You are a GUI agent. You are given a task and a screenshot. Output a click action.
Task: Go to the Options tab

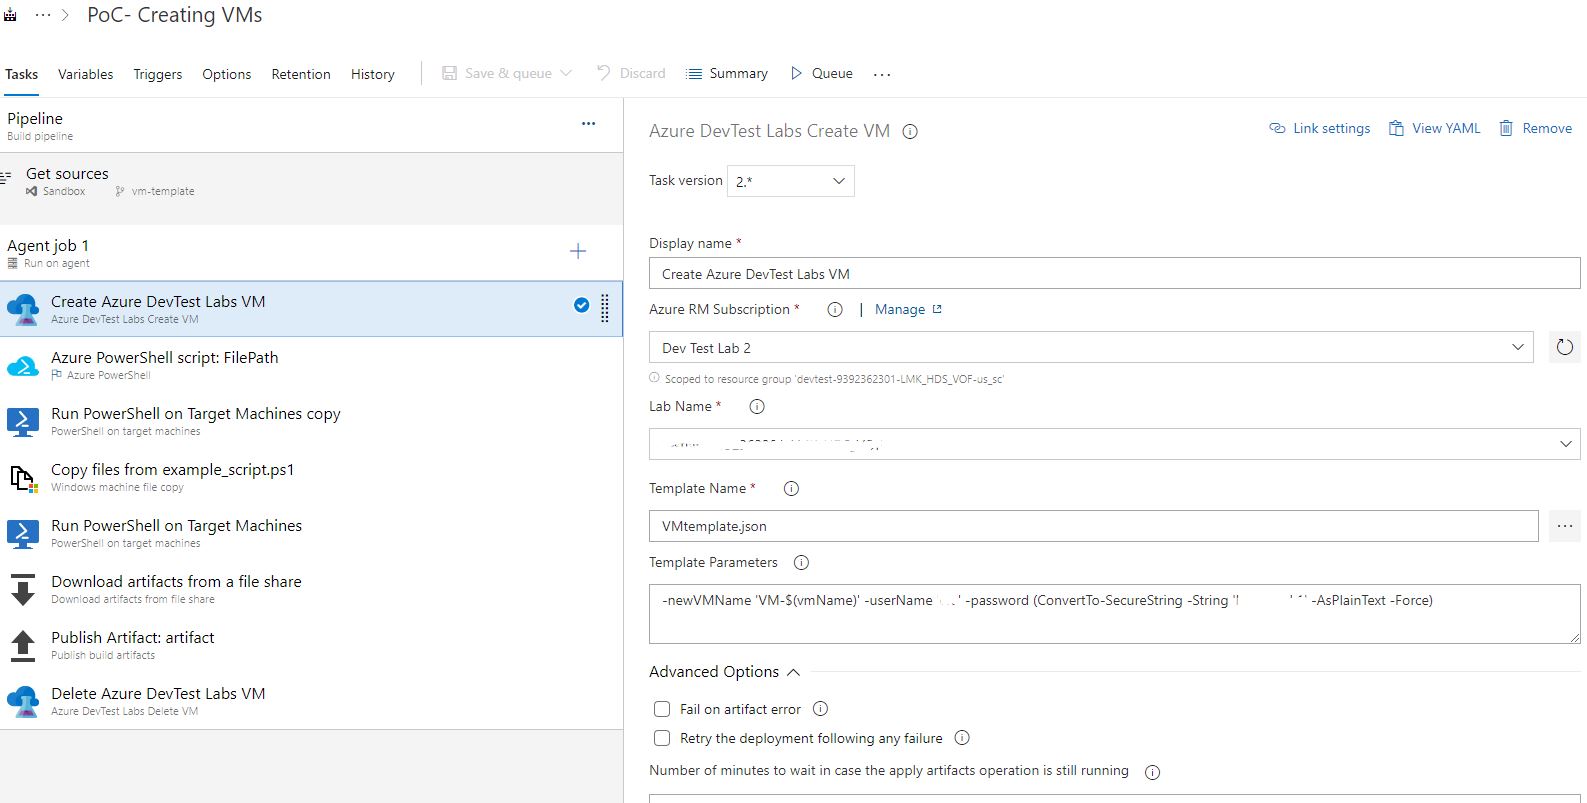point(226,74)
